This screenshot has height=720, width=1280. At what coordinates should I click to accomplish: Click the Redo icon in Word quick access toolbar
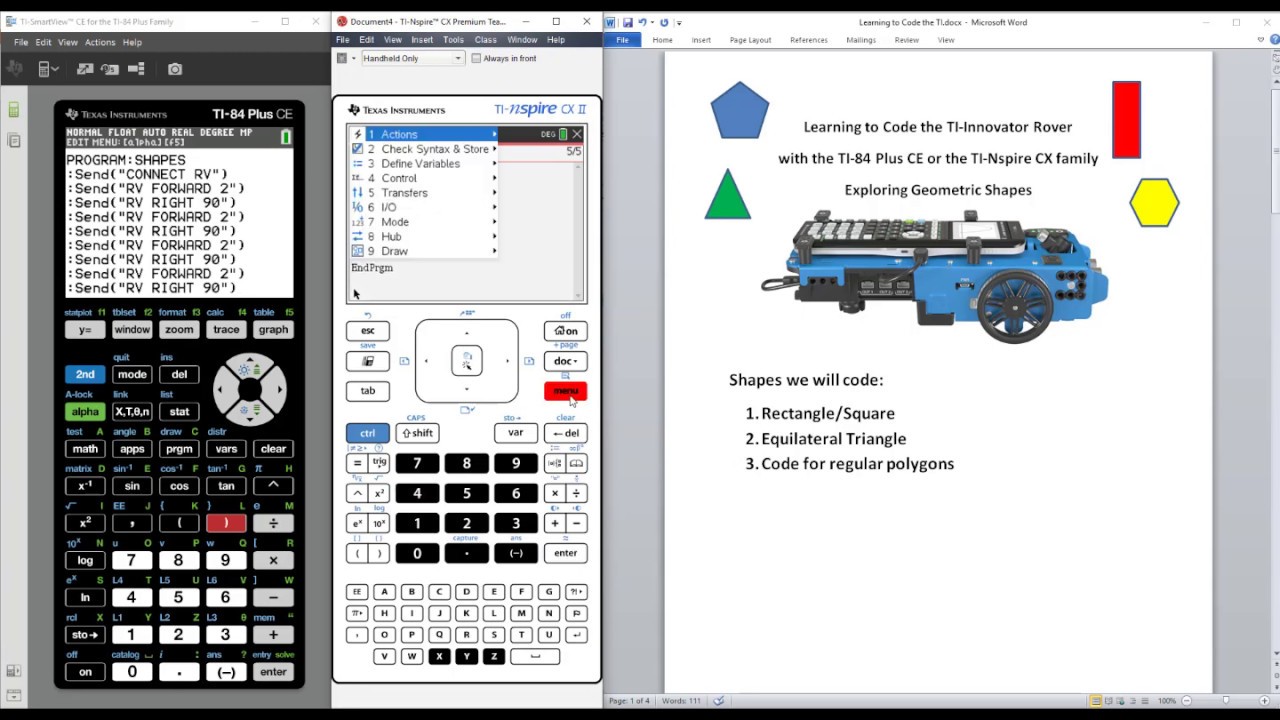point(664,22)
